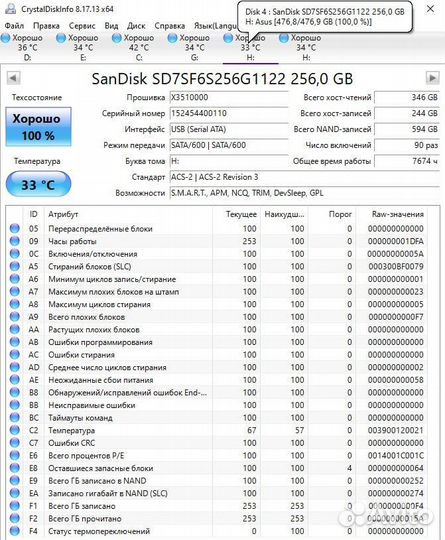Viewport: 445px width, 540px height.
Task: Select the Записано гигабайт в NAND (SLC) row
Action: 217,494
